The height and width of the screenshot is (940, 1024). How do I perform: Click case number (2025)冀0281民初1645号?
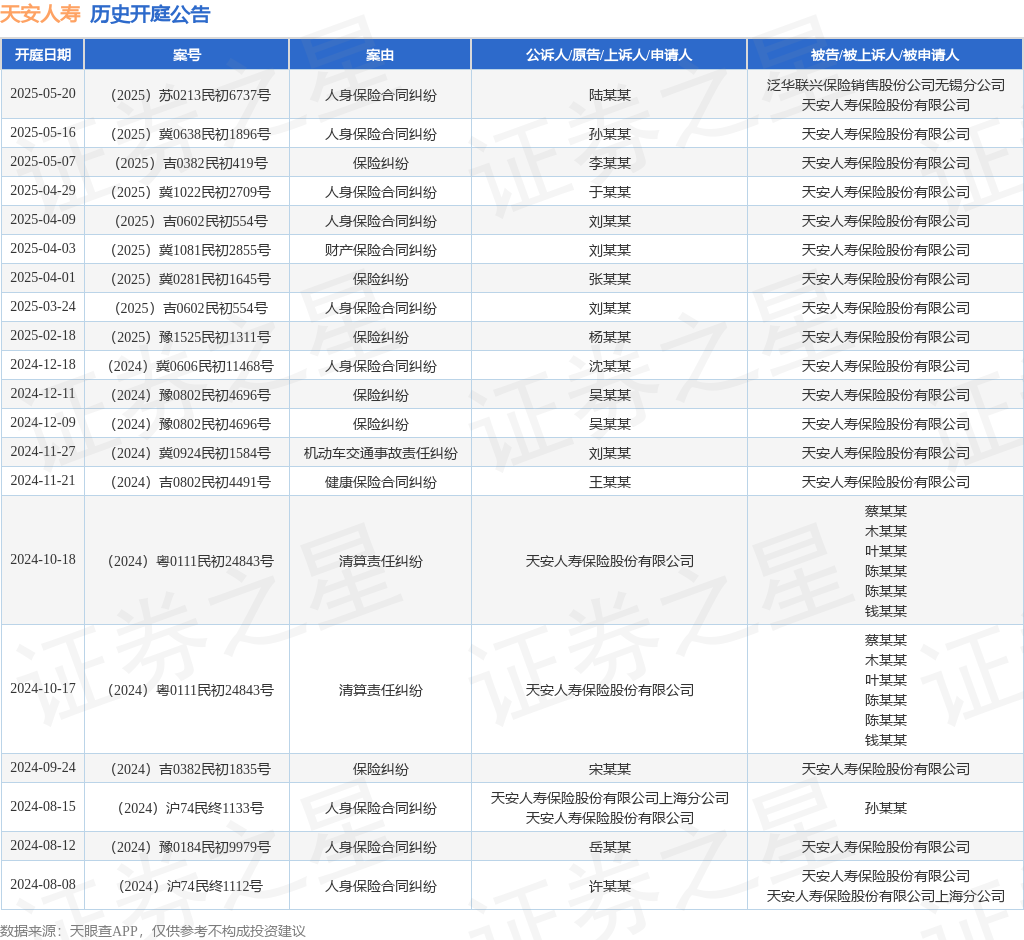[187, 279]
